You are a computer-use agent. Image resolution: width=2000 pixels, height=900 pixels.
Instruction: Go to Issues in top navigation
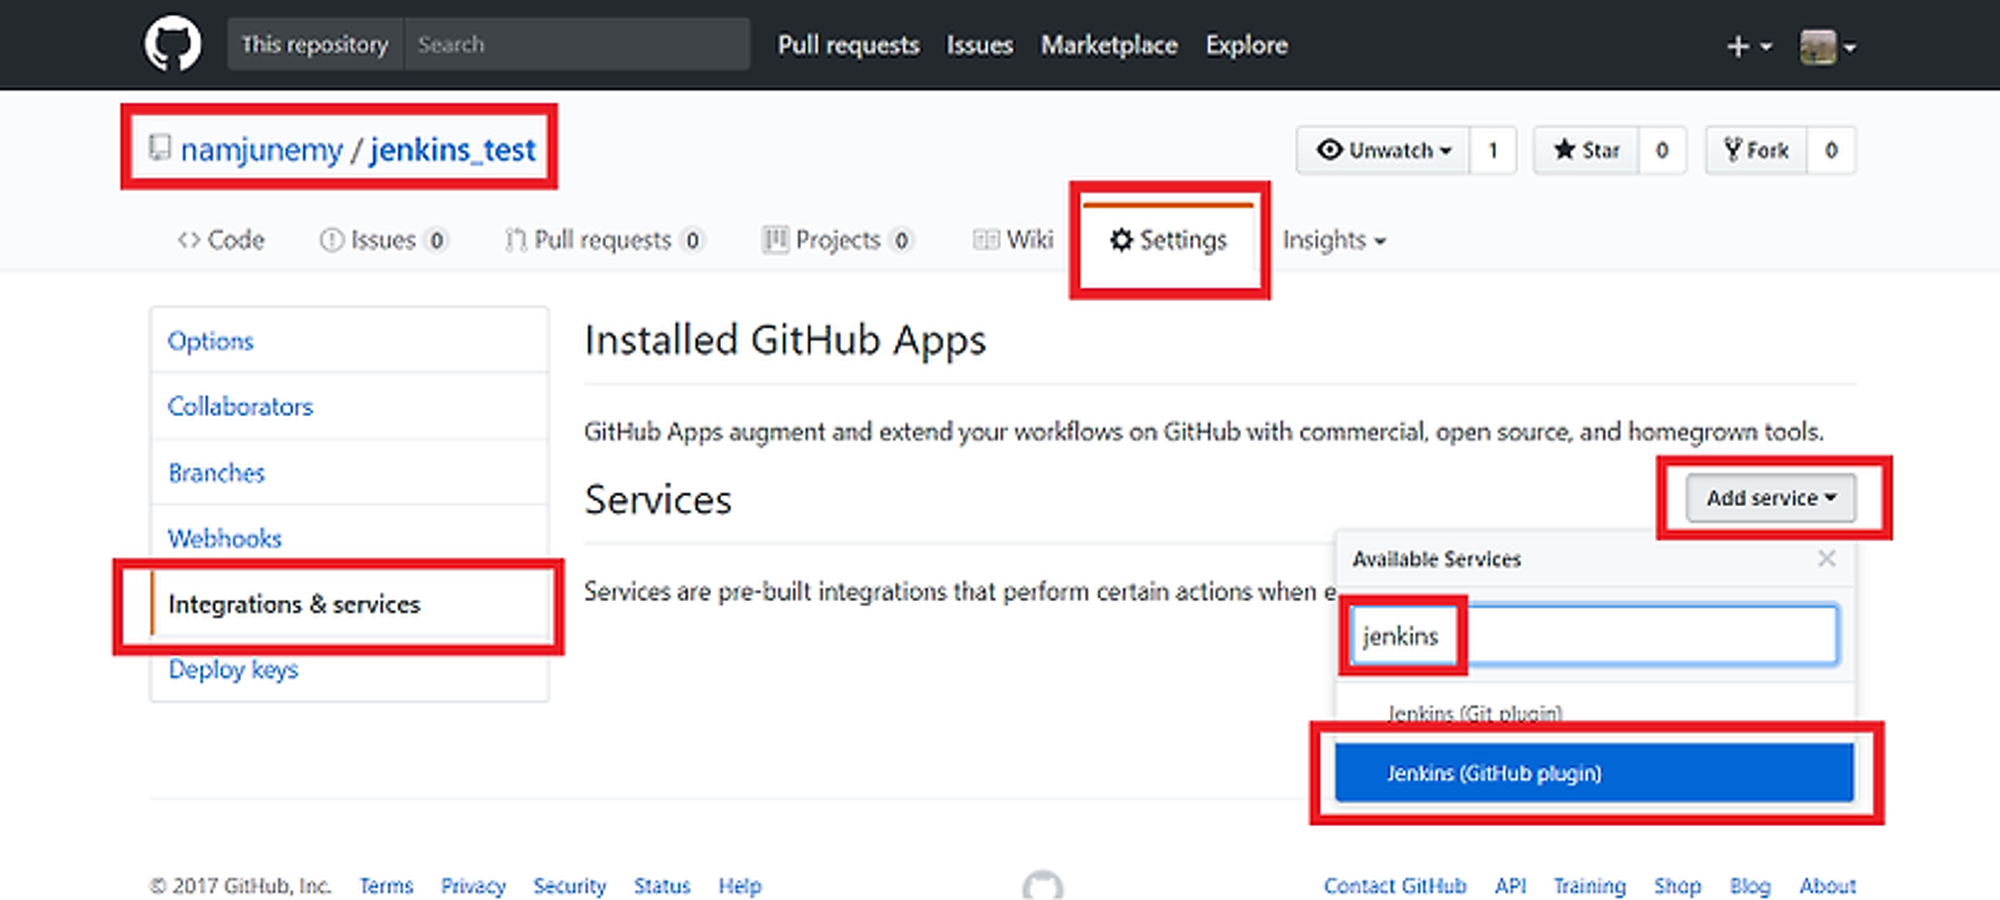(979, 45)
